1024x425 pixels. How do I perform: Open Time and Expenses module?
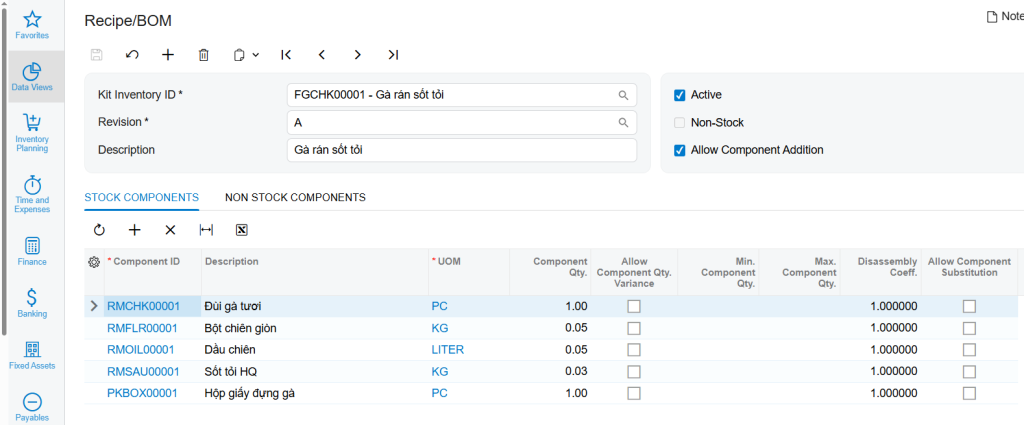pos(32,194)
